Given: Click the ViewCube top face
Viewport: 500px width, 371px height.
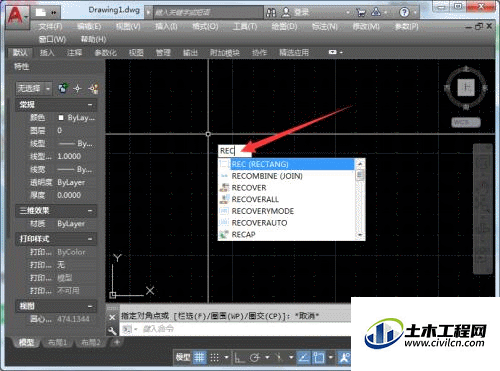Looking at the screenshot, I should coord(466,88).
